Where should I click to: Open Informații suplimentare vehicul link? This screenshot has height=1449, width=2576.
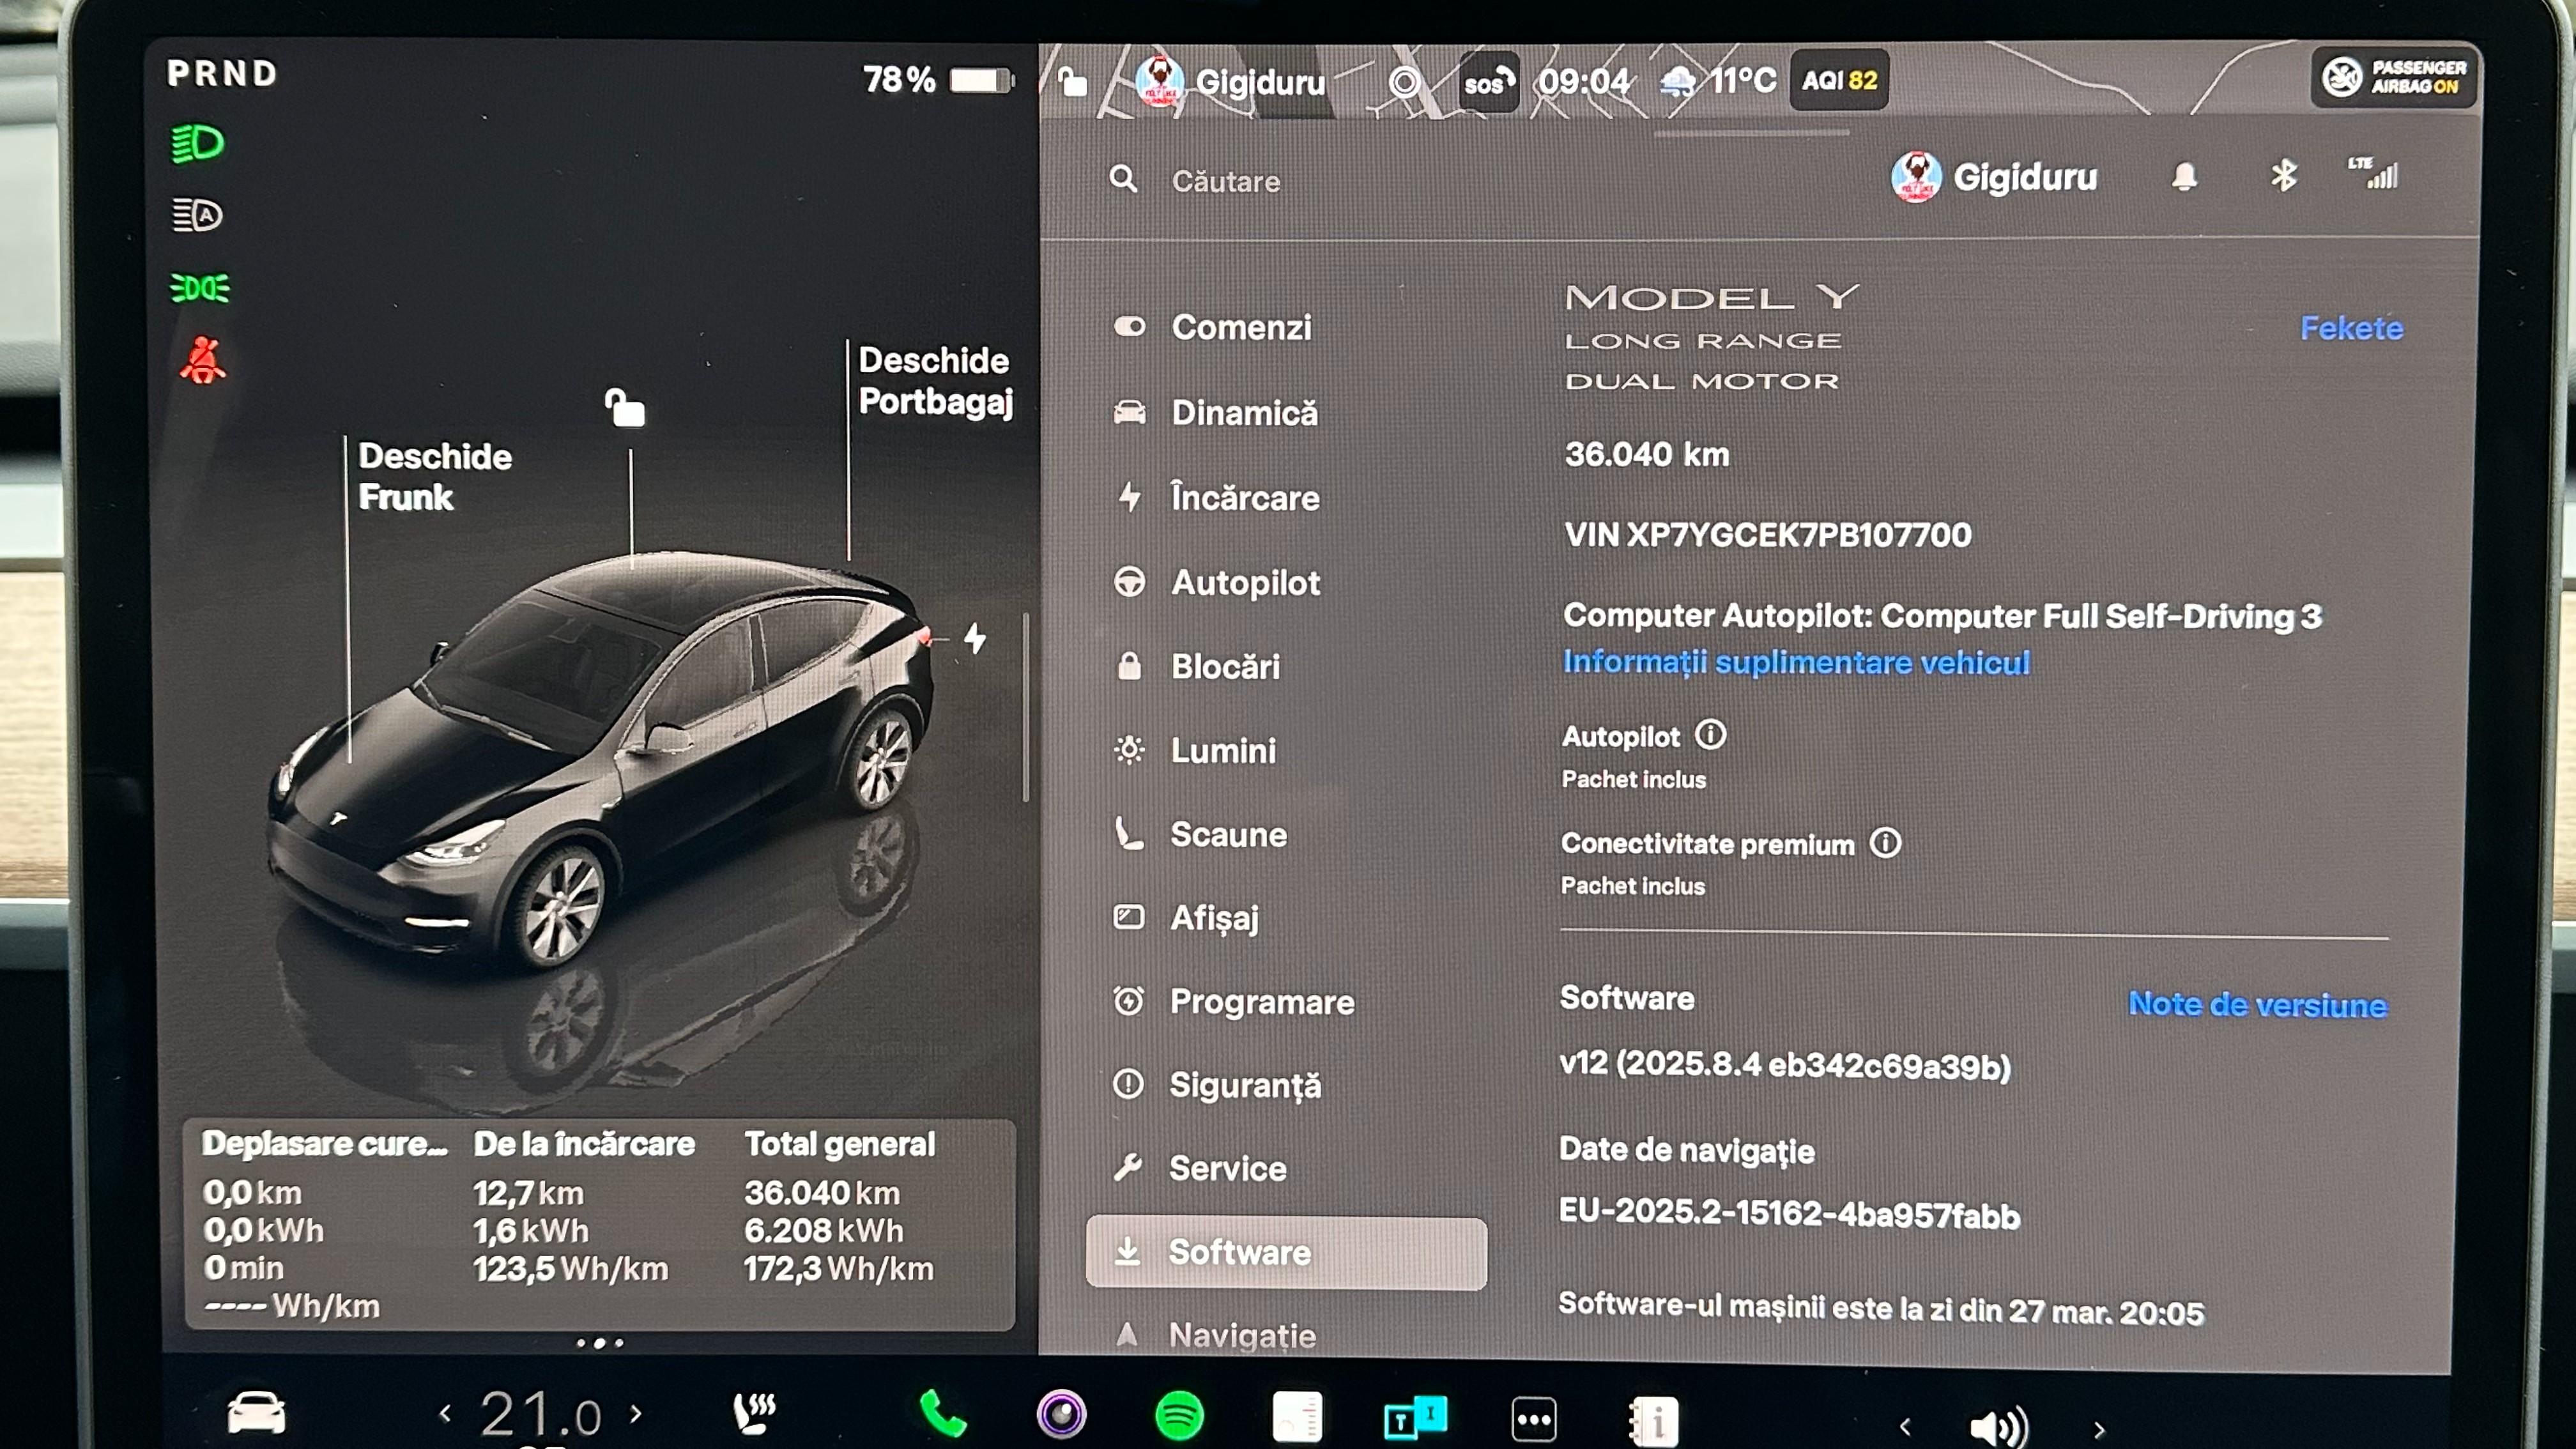1796,662
